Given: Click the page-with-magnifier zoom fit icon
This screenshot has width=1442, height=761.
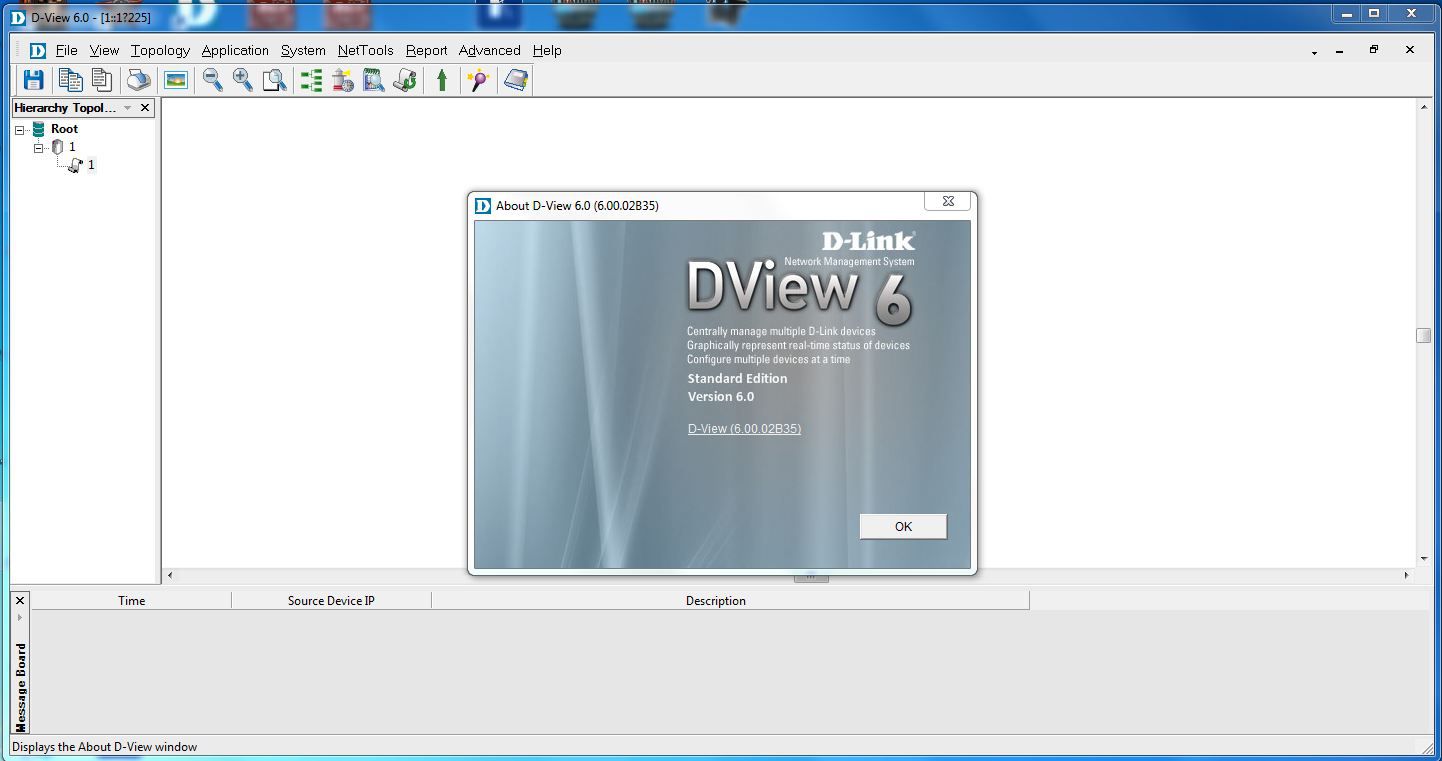Looking at the screenshot, I should coord(274,80).
